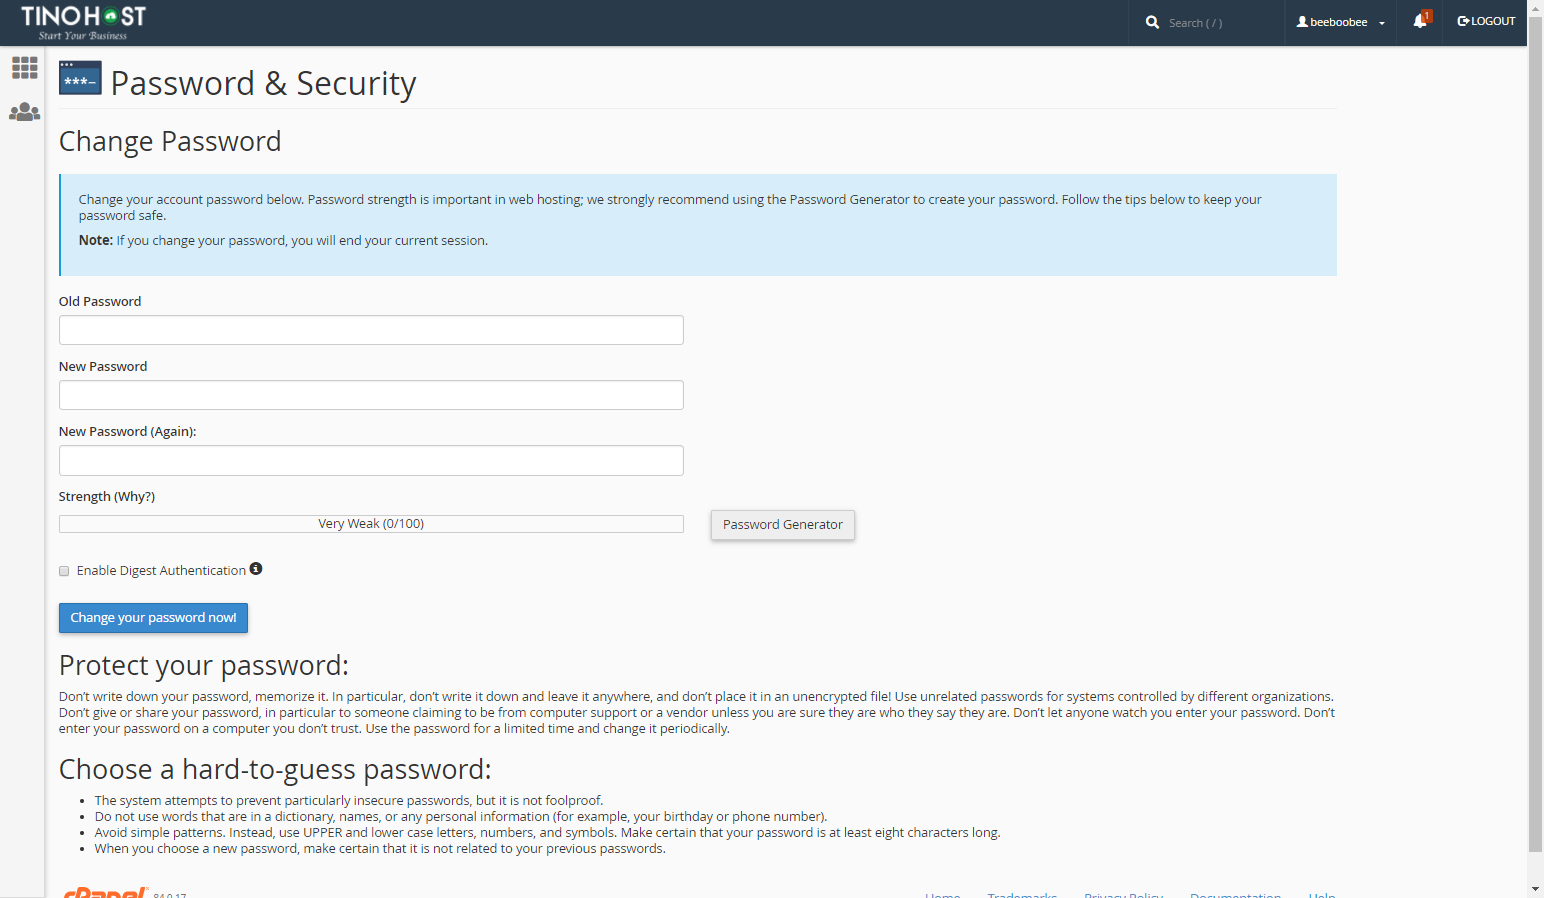Click the Change Password heading
Screen dimensions: 1544x898
[x=170, y=141]
